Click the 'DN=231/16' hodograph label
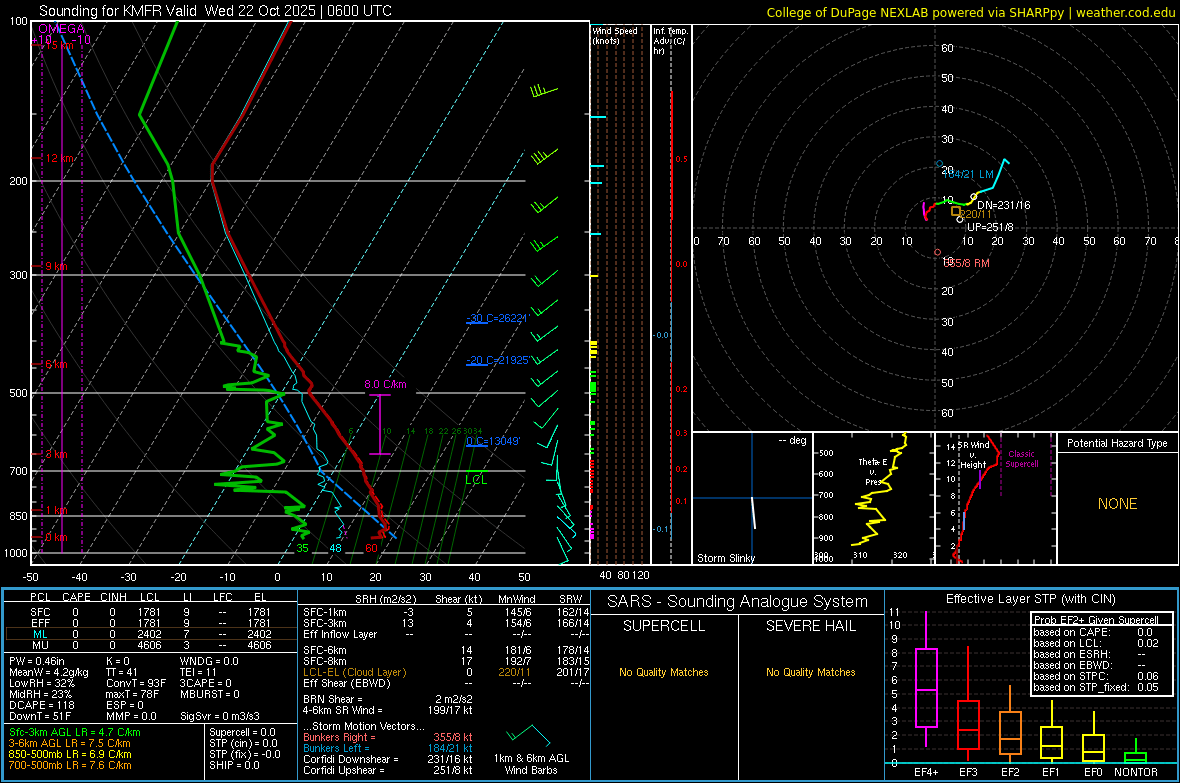The image size is (1180, 783). (1004, 205)
